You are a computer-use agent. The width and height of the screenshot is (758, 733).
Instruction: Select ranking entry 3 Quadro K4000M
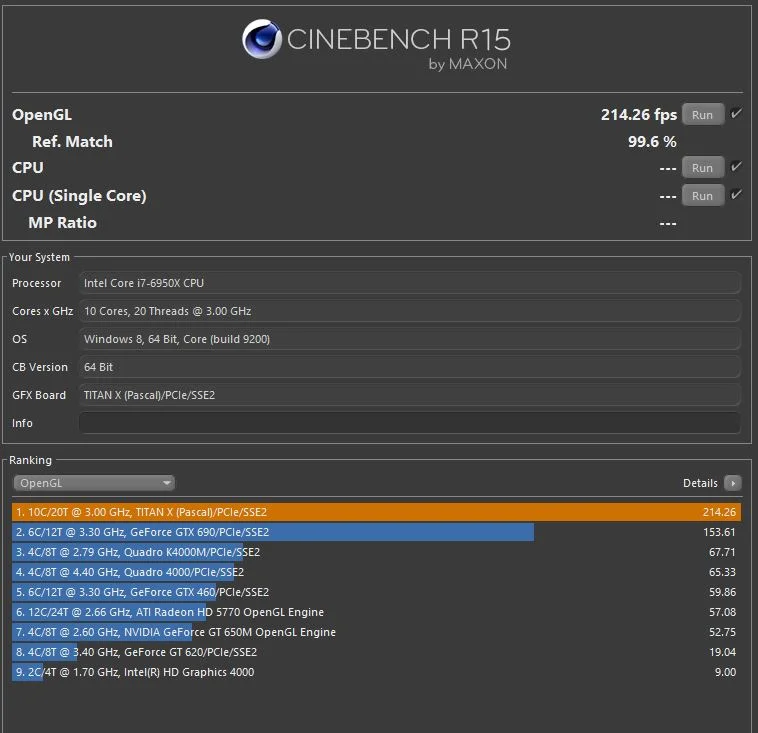[x=377, y=552]
